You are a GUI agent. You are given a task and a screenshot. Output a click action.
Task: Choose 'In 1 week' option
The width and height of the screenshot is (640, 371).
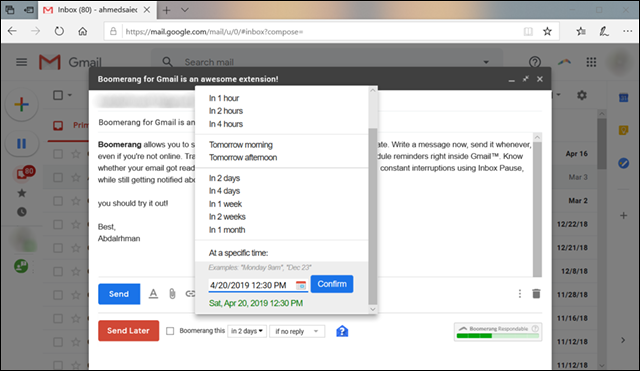click(x=225, y=204)
